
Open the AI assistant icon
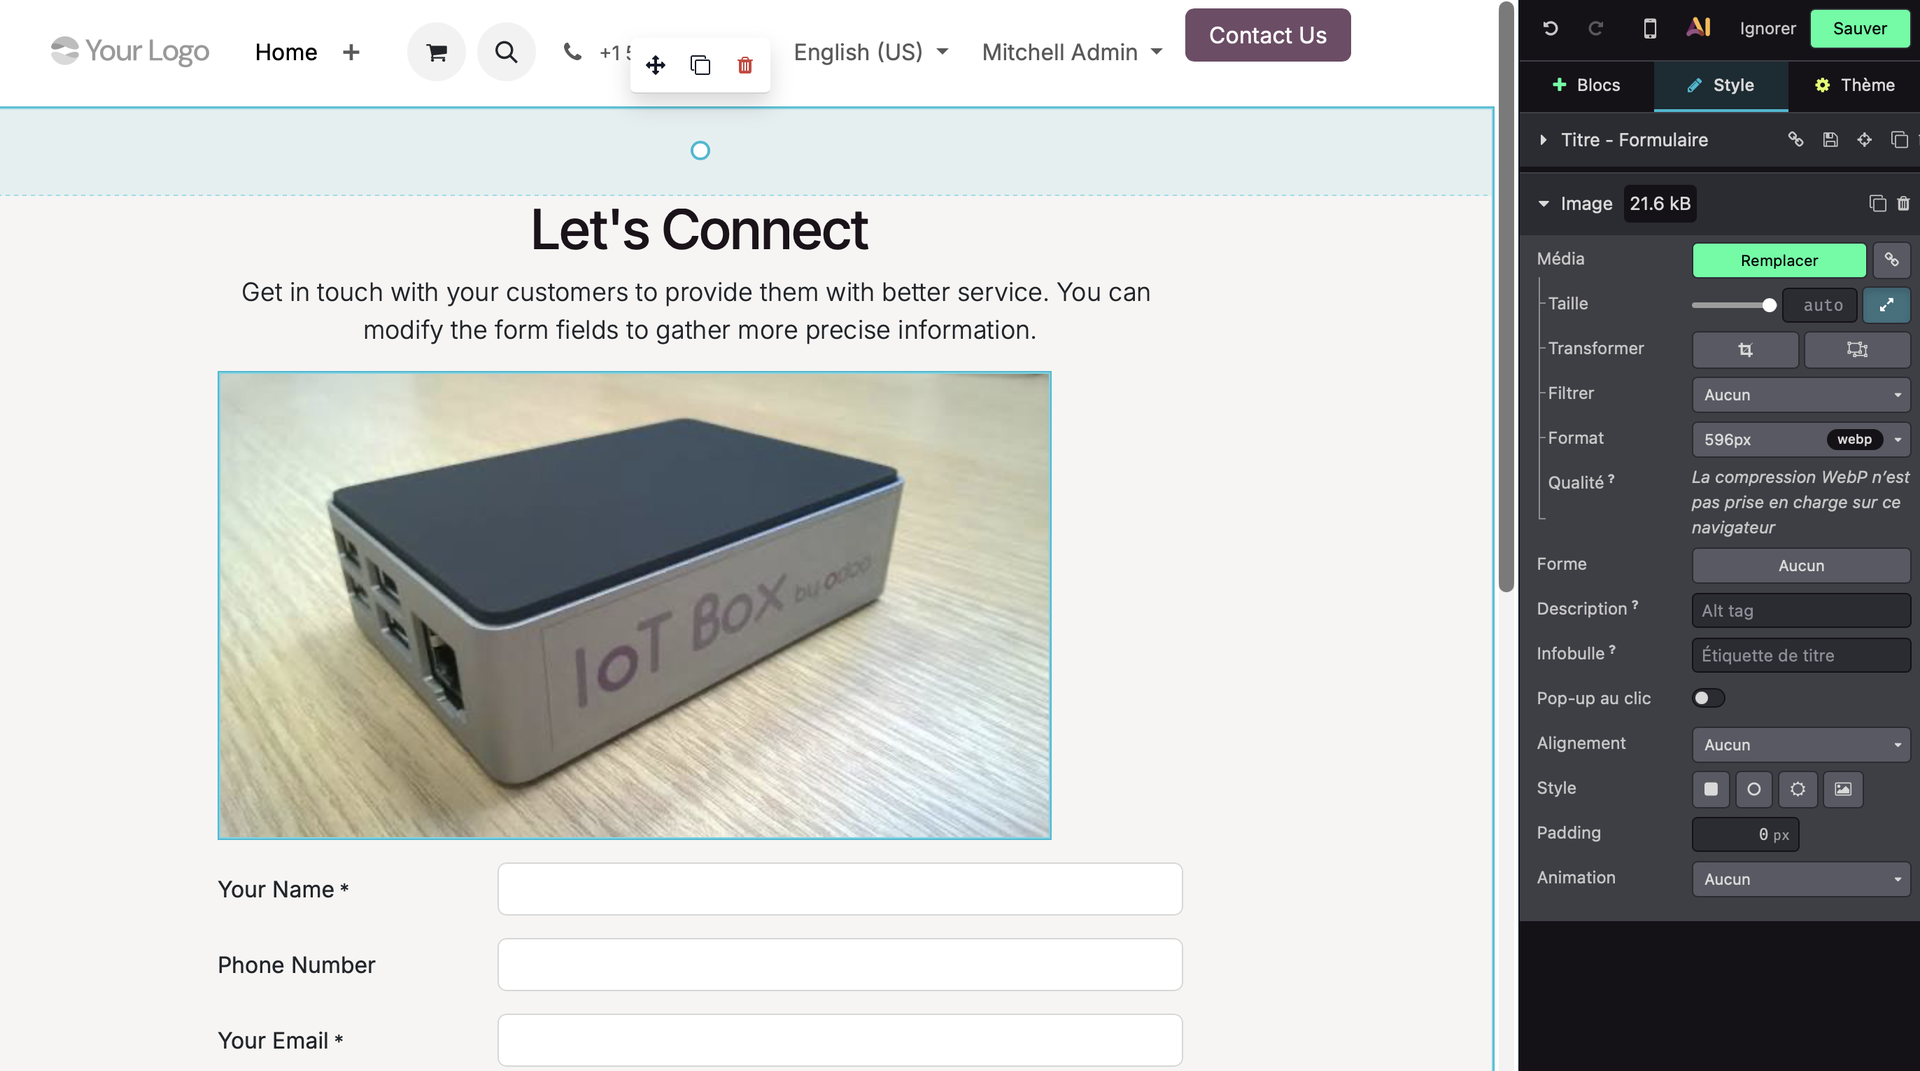(1698, 28)
